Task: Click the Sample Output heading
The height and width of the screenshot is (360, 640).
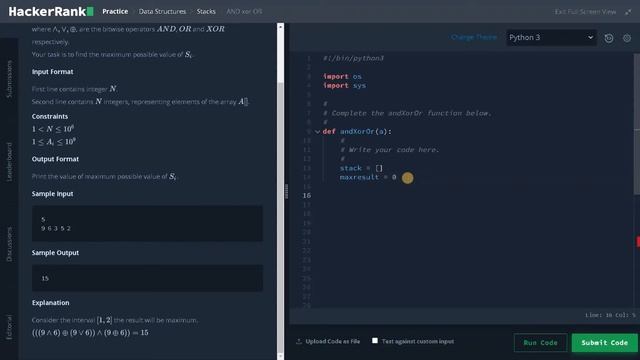Action: coord(55,253)
